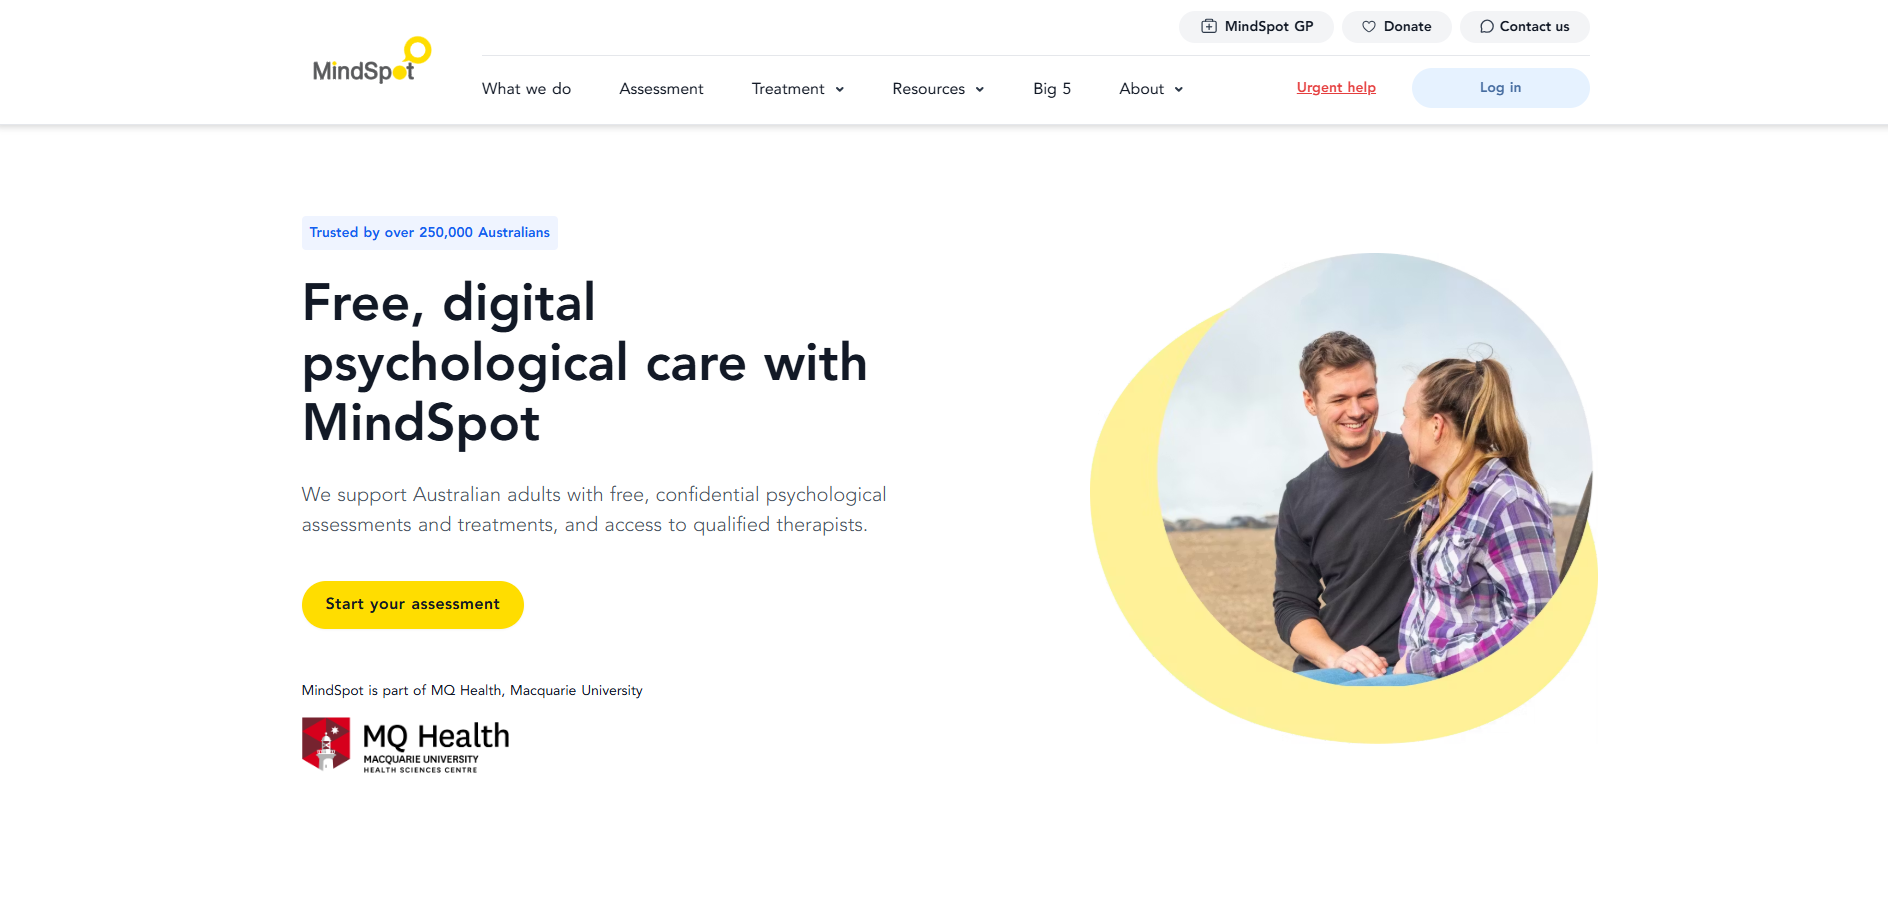Click the MindSpot logo
Image resolution: width=1888 pixels, height=923 pixels.
tap(372, 60)
